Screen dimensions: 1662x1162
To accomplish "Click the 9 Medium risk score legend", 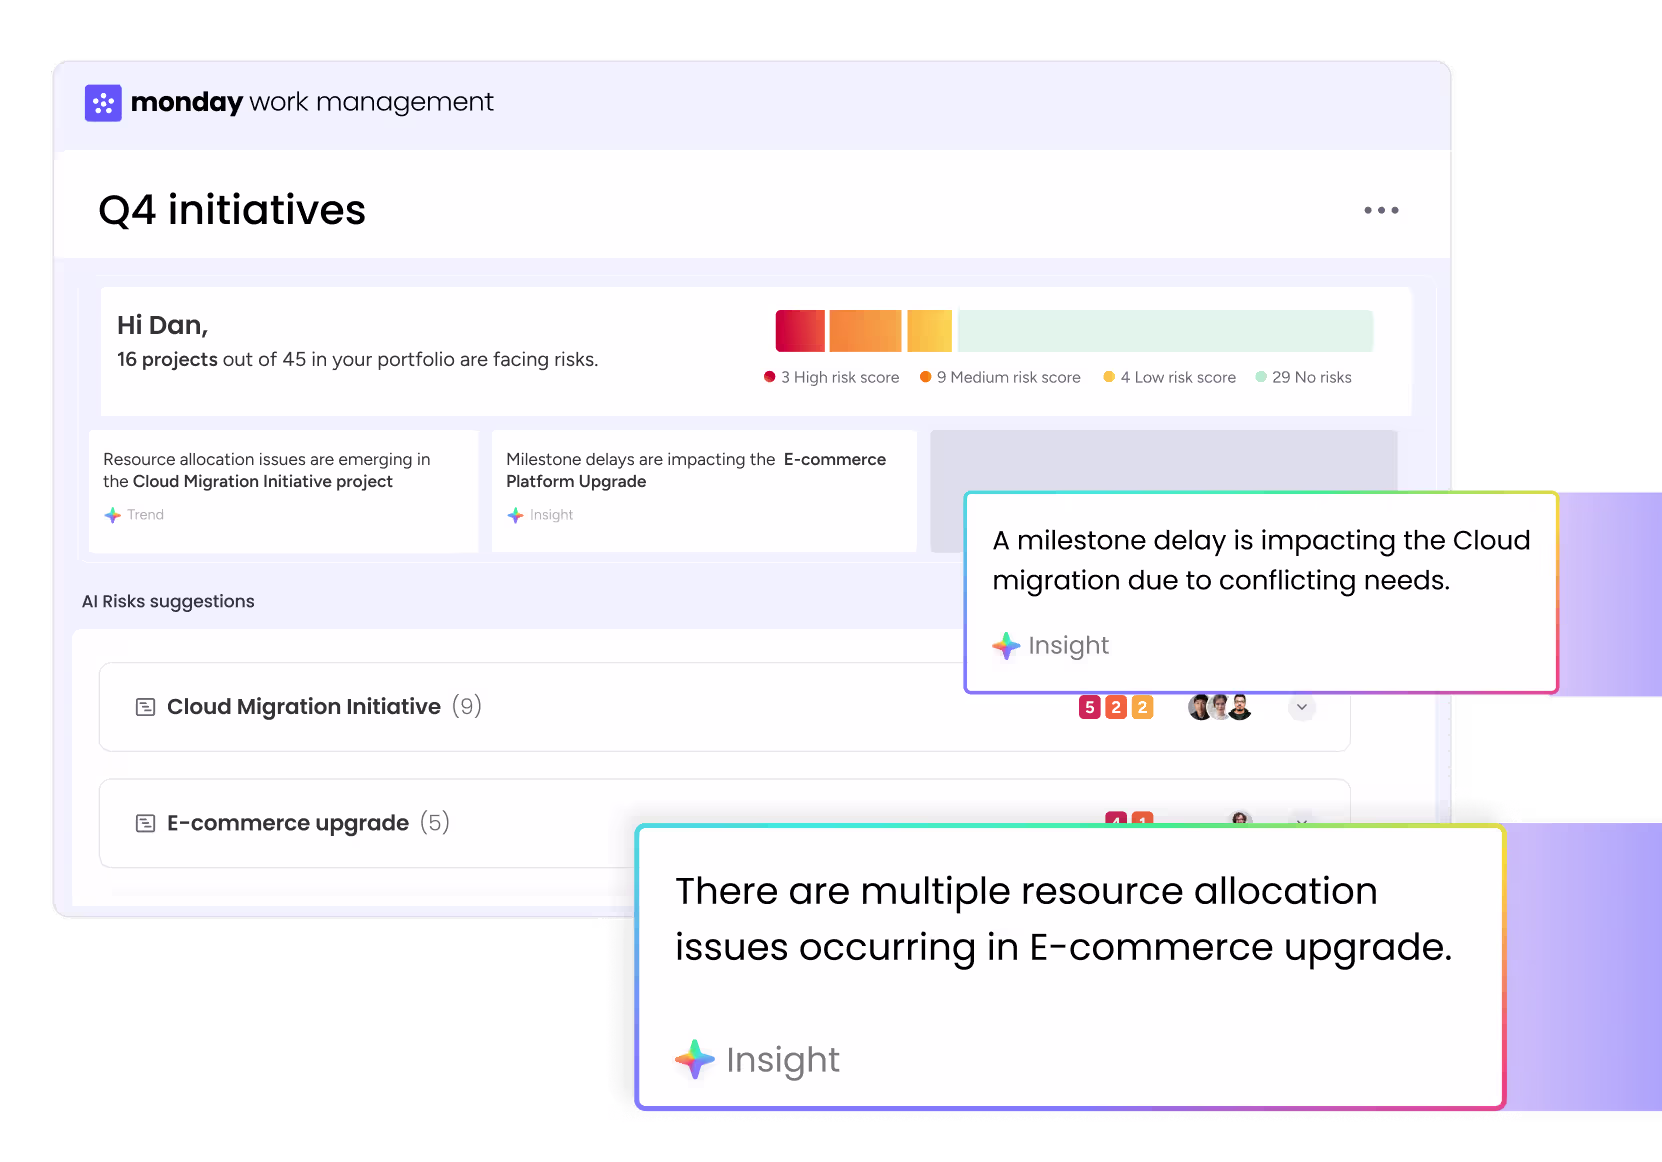I will (1000, 377).
